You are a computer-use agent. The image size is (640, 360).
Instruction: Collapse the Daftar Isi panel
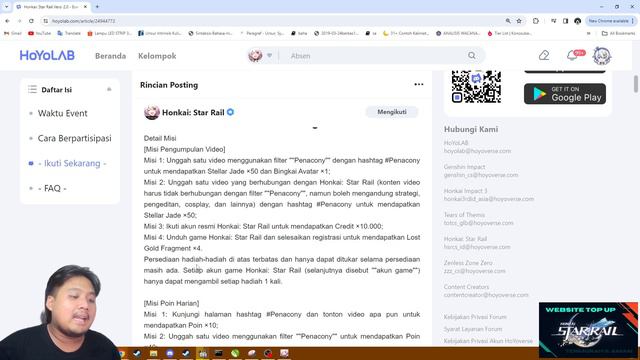pyautogui.click(x=109, y=89)
